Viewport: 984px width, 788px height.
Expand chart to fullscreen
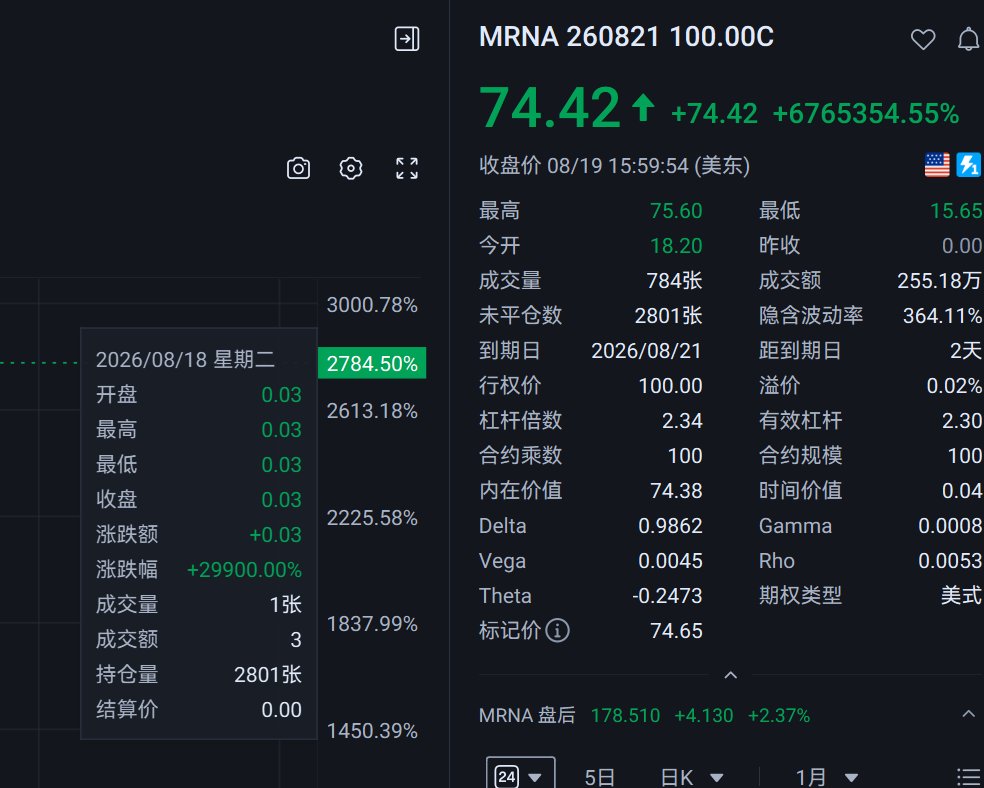coord(407,168)
